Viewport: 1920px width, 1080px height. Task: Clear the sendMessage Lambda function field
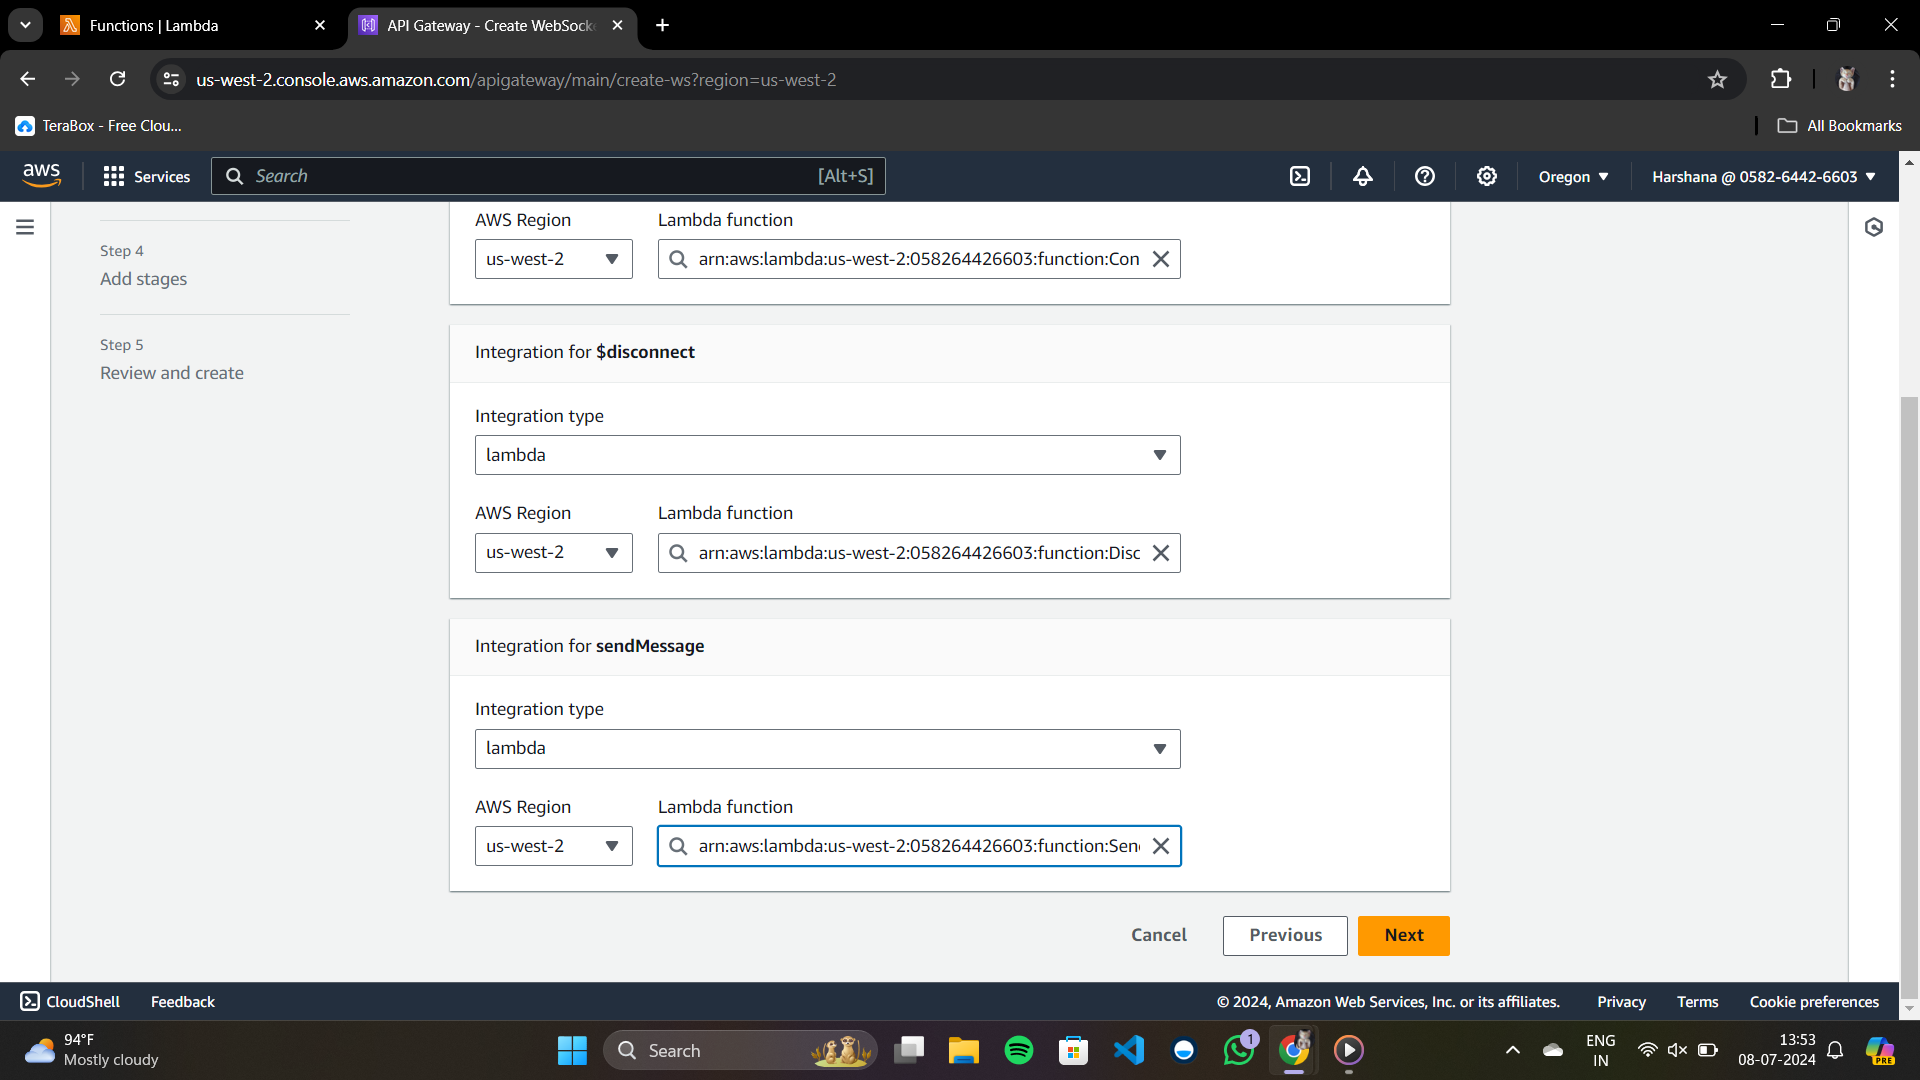coord(1160,846)
